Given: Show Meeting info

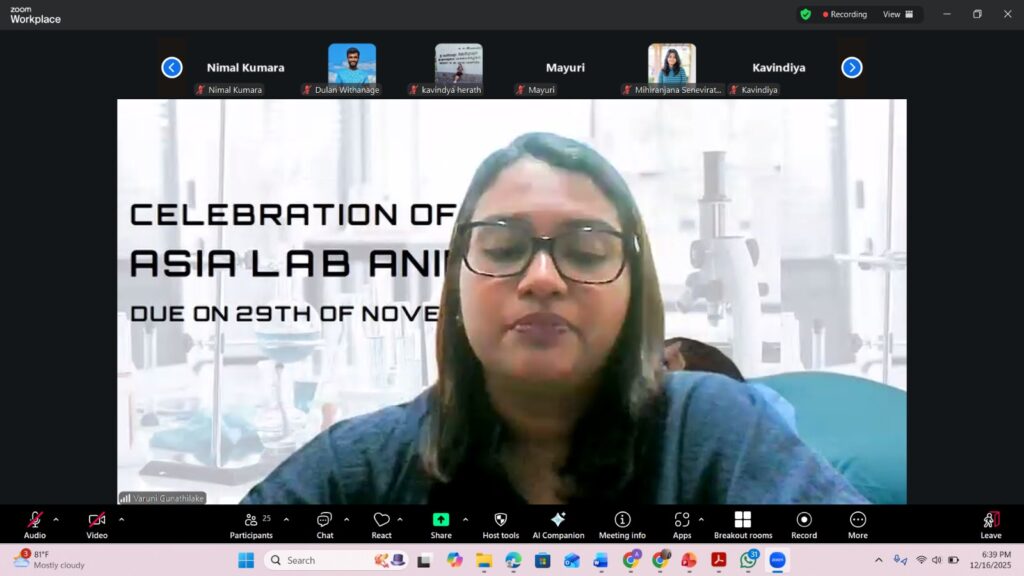Looking at the screenshot, I should [x=622, y=524].
